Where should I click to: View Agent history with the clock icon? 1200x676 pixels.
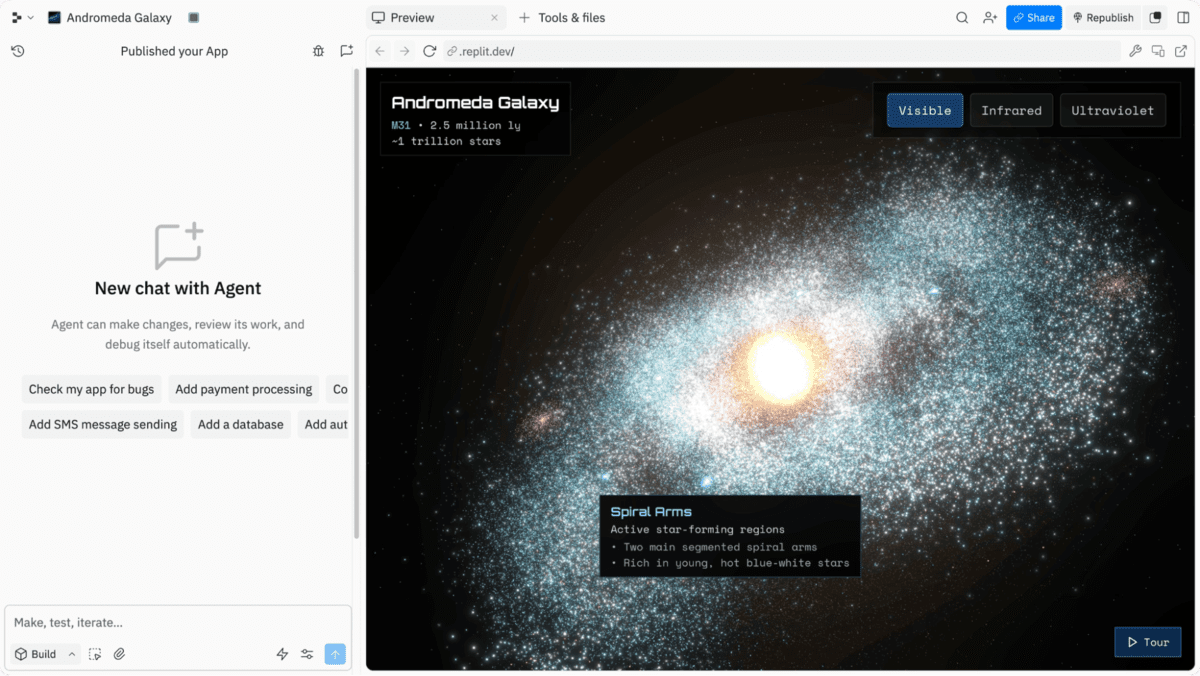(x=17, y=50)
